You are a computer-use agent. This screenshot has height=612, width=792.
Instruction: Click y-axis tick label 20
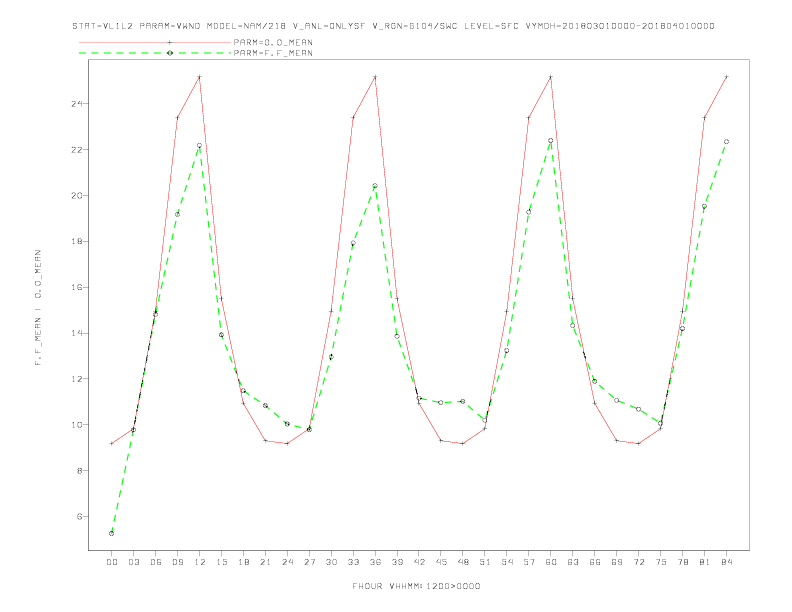[77, 195]
